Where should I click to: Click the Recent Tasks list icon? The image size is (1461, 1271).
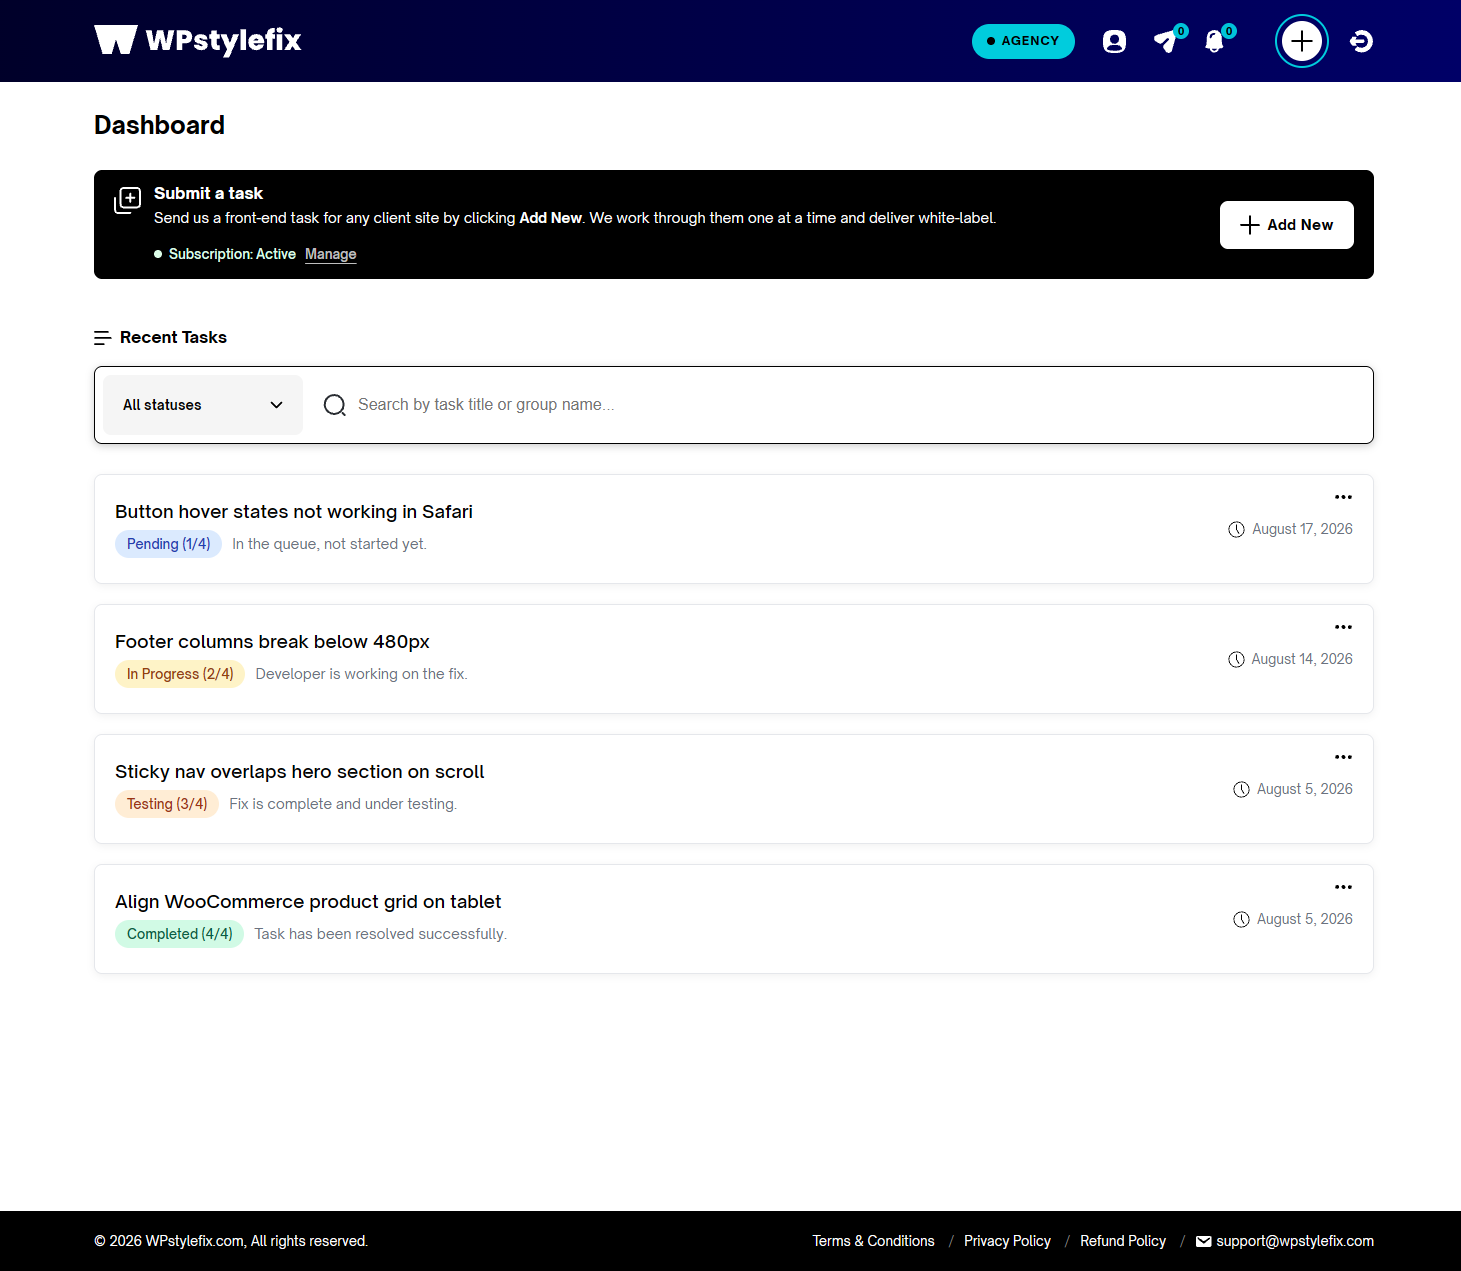[x=102, y=338]
